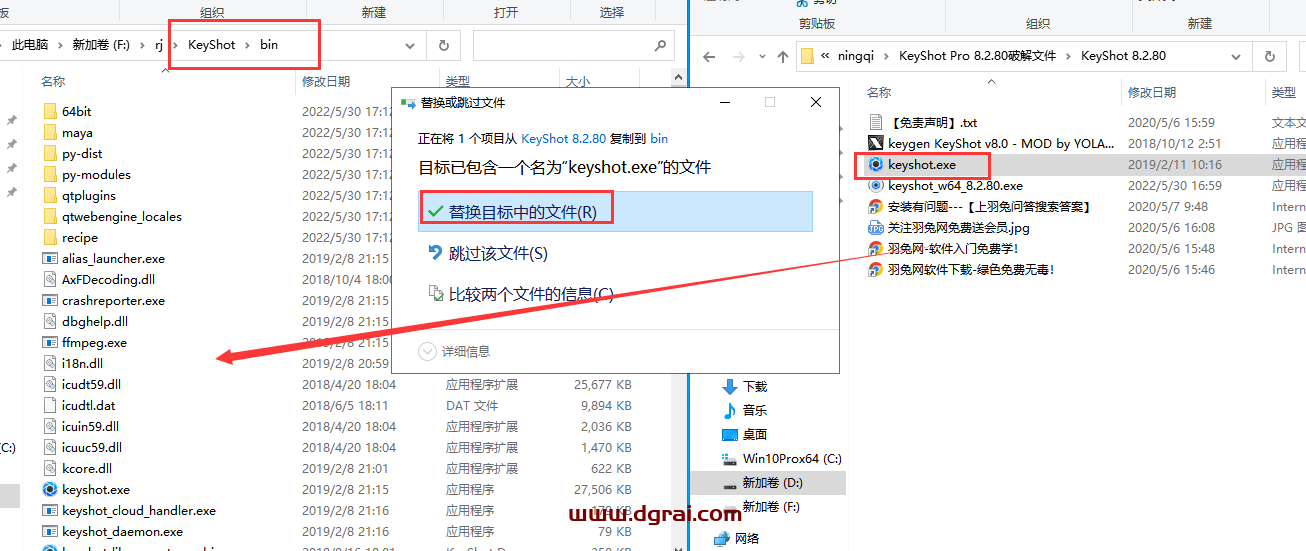Select the keyshot_daemon.exe file icon
This screenshot has height=551, width=1306.
click(50, 531)
